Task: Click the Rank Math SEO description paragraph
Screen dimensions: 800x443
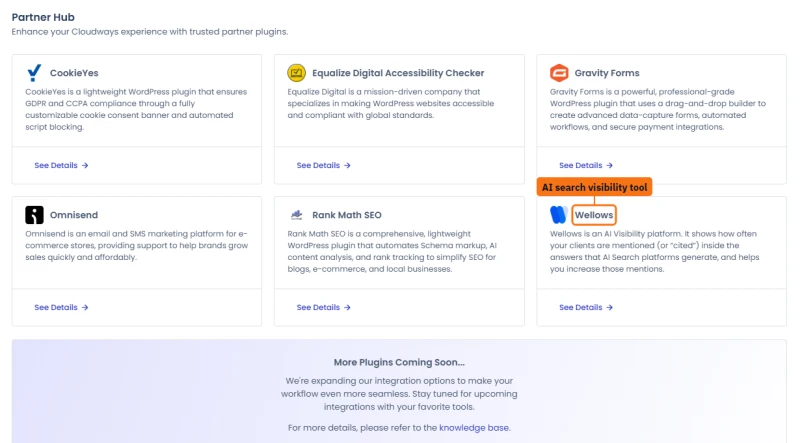Action: tap(392, 251)
